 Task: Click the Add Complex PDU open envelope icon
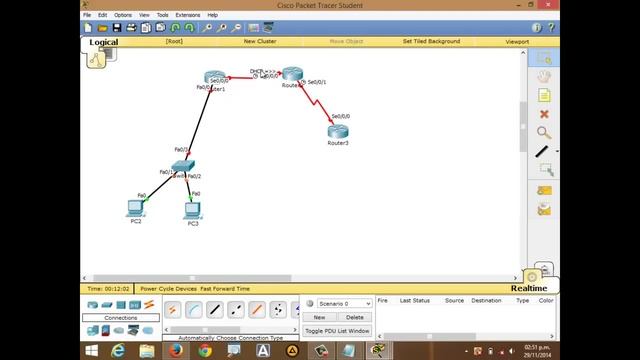[x=544, y=209]
